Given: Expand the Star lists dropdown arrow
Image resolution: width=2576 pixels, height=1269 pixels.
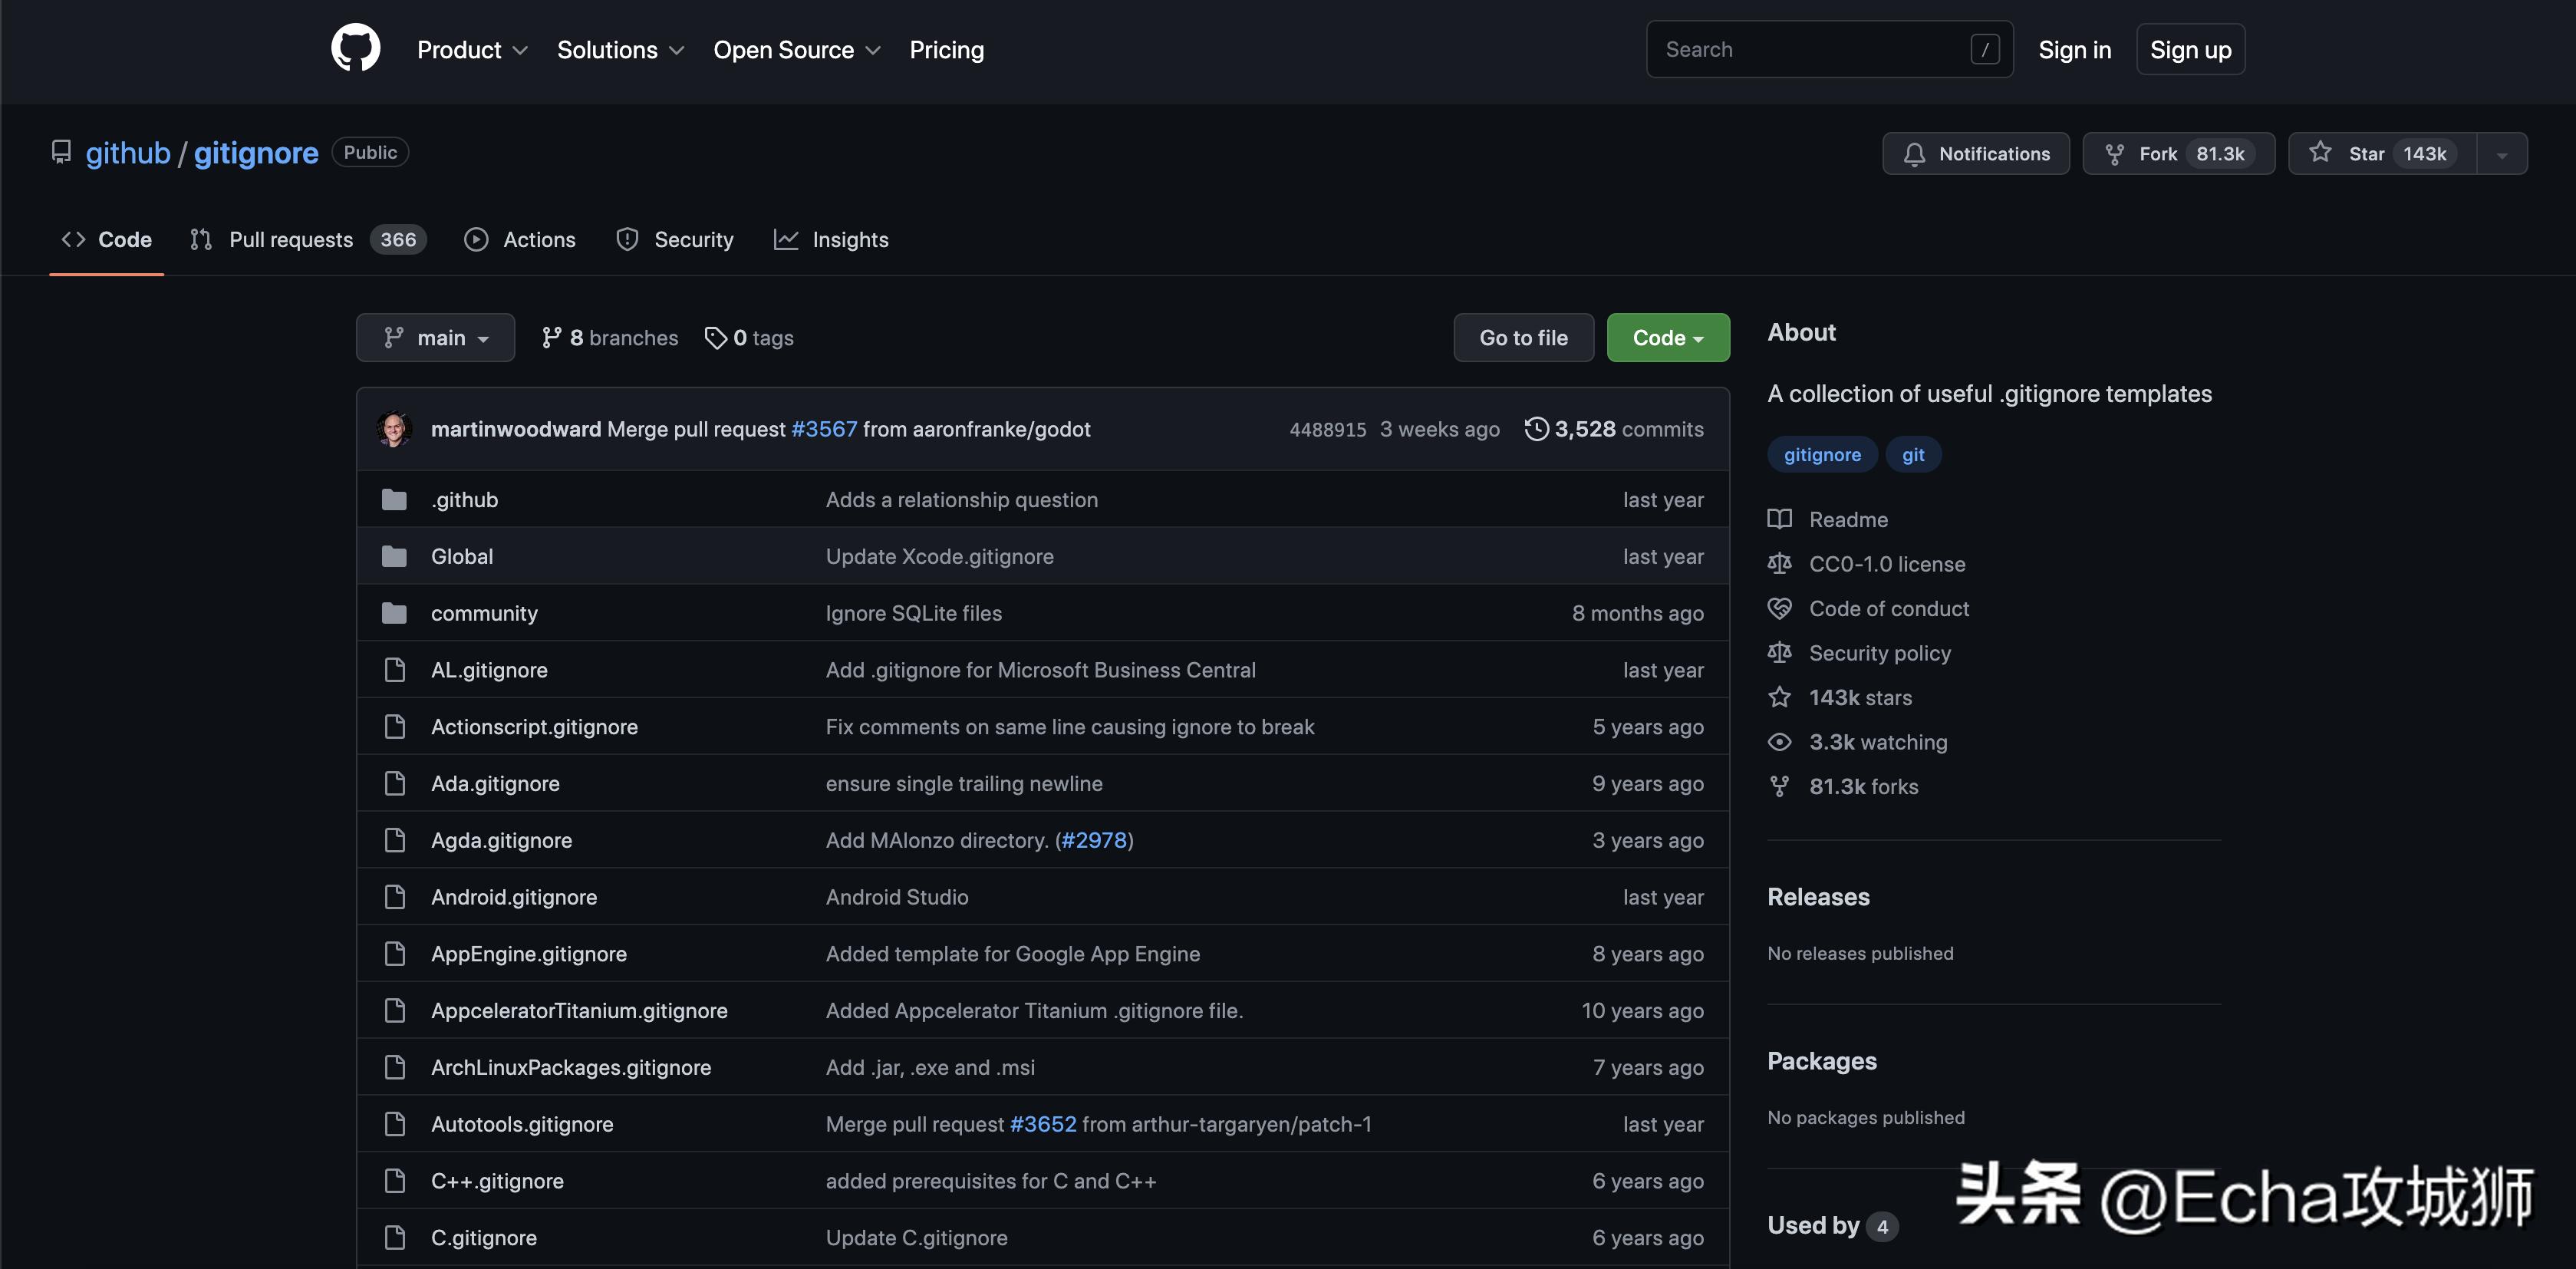Looking at the screenshot, I should coord(2501,154).
